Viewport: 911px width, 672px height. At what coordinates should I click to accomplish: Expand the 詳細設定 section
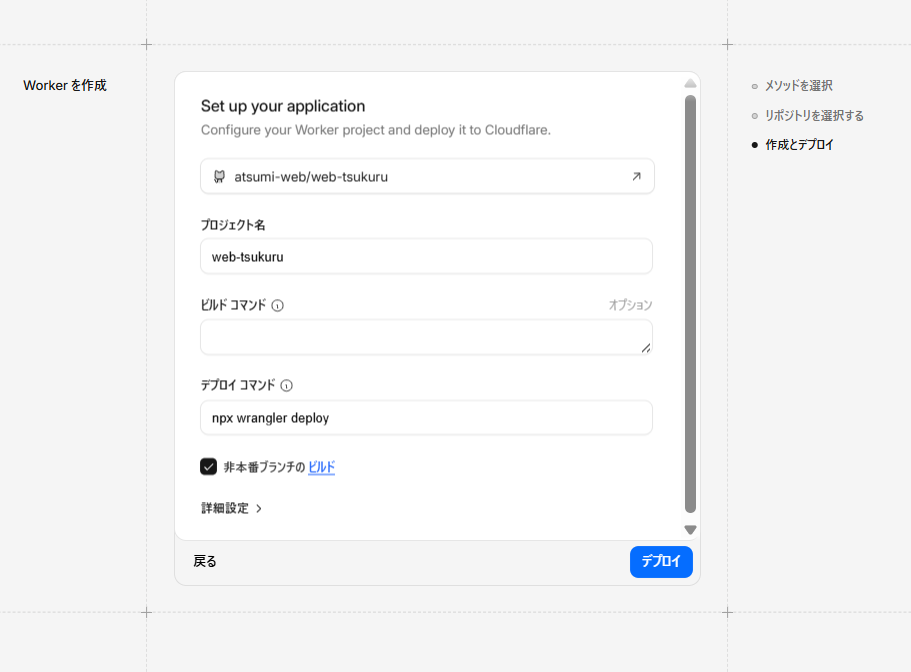coord(232,508)
